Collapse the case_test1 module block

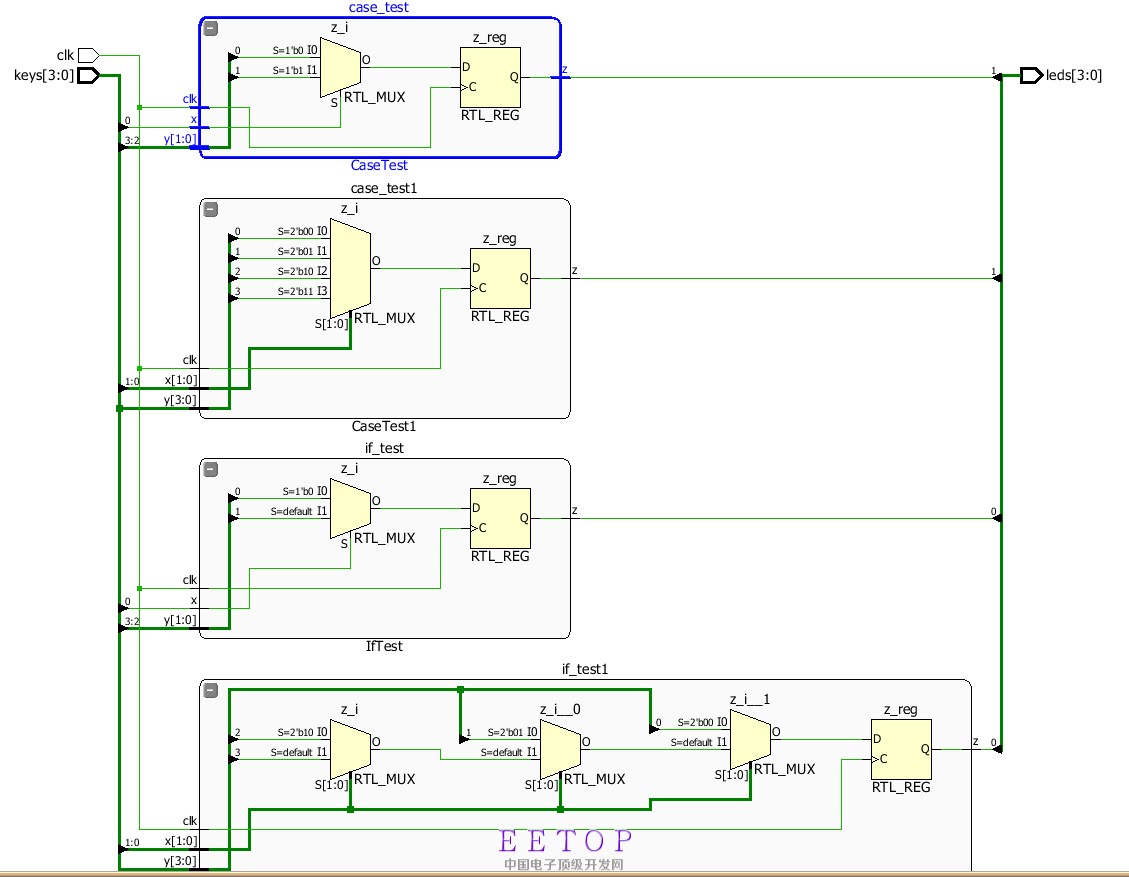pos(211,210)
